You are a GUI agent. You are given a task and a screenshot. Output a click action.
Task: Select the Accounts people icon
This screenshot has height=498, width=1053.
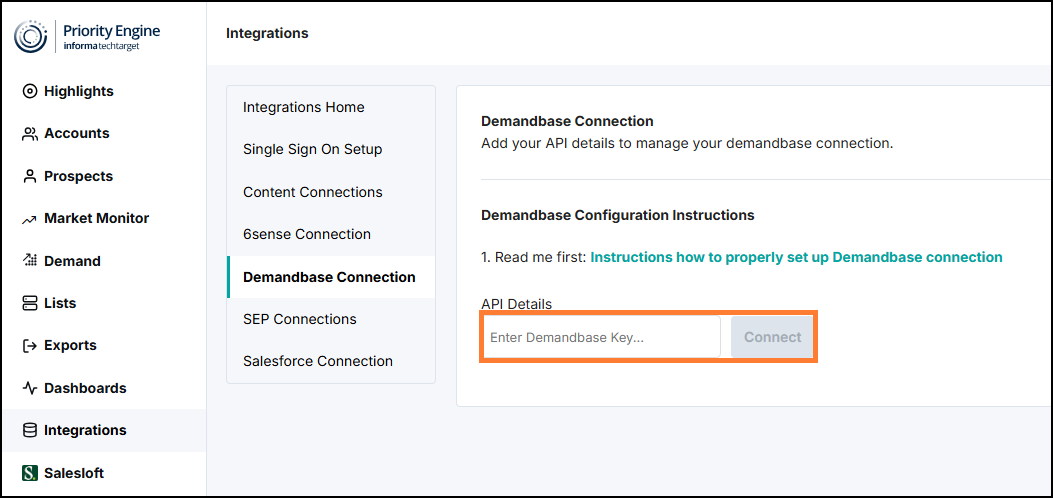pos(30,134)
